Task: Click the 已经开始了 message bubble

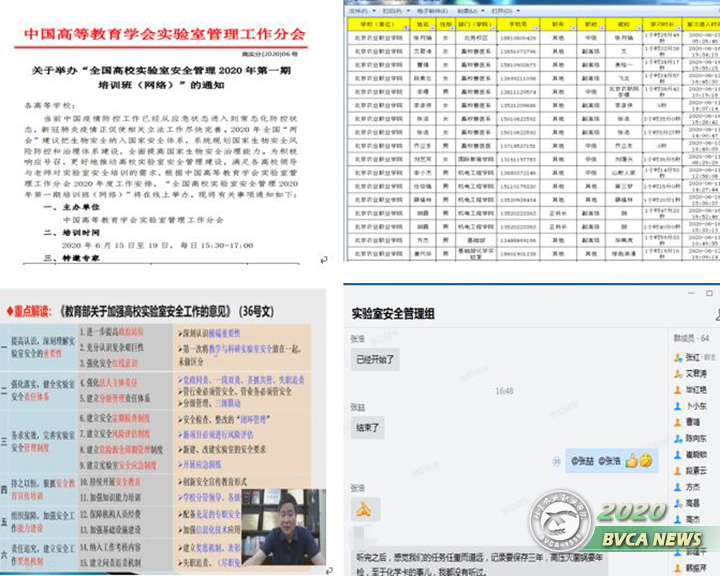Action: (x=376, y=357)
